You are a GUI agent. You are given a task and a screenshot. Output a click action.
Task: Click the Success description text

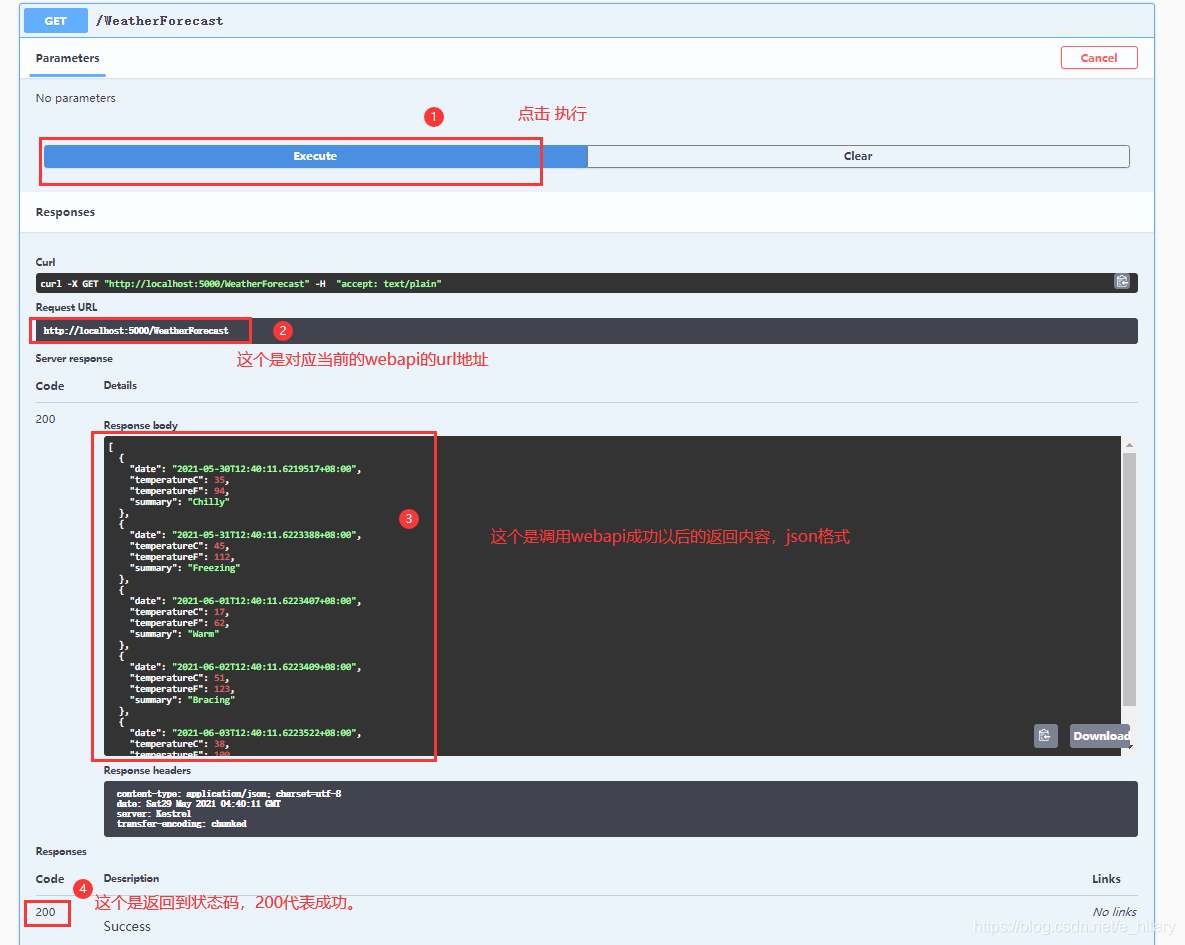point(127,926)
